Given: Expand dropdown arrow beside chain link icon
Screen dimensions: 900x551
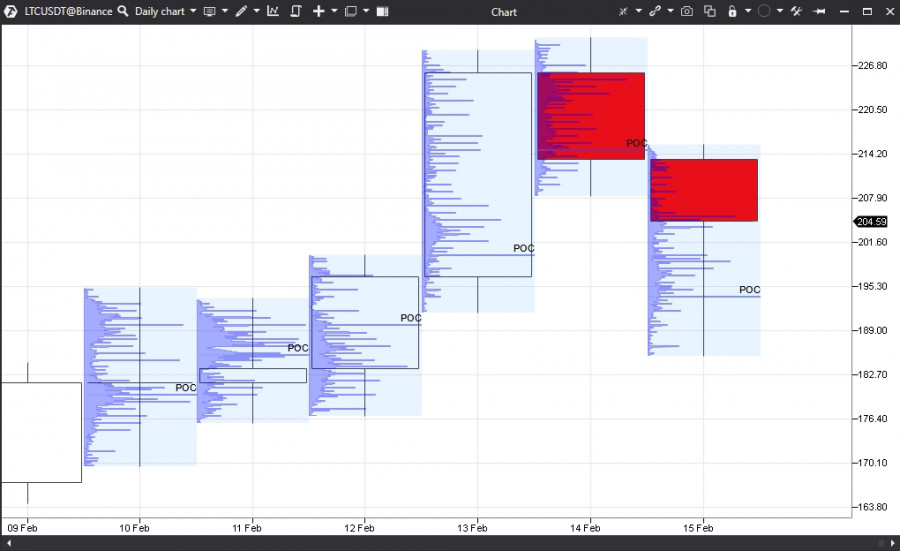Looking at the screenshot, I should coord(670,11).
